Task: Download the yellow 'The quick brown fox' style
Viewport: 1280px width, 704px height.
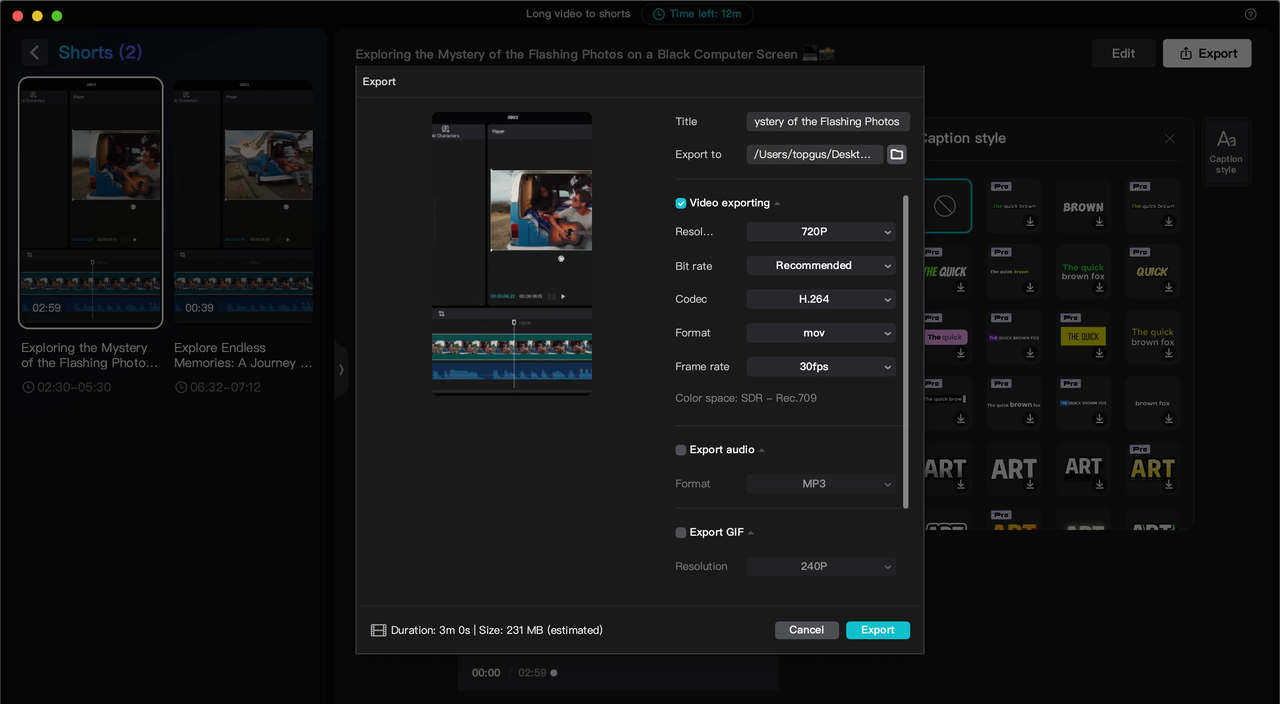Action: point(1168,353)
